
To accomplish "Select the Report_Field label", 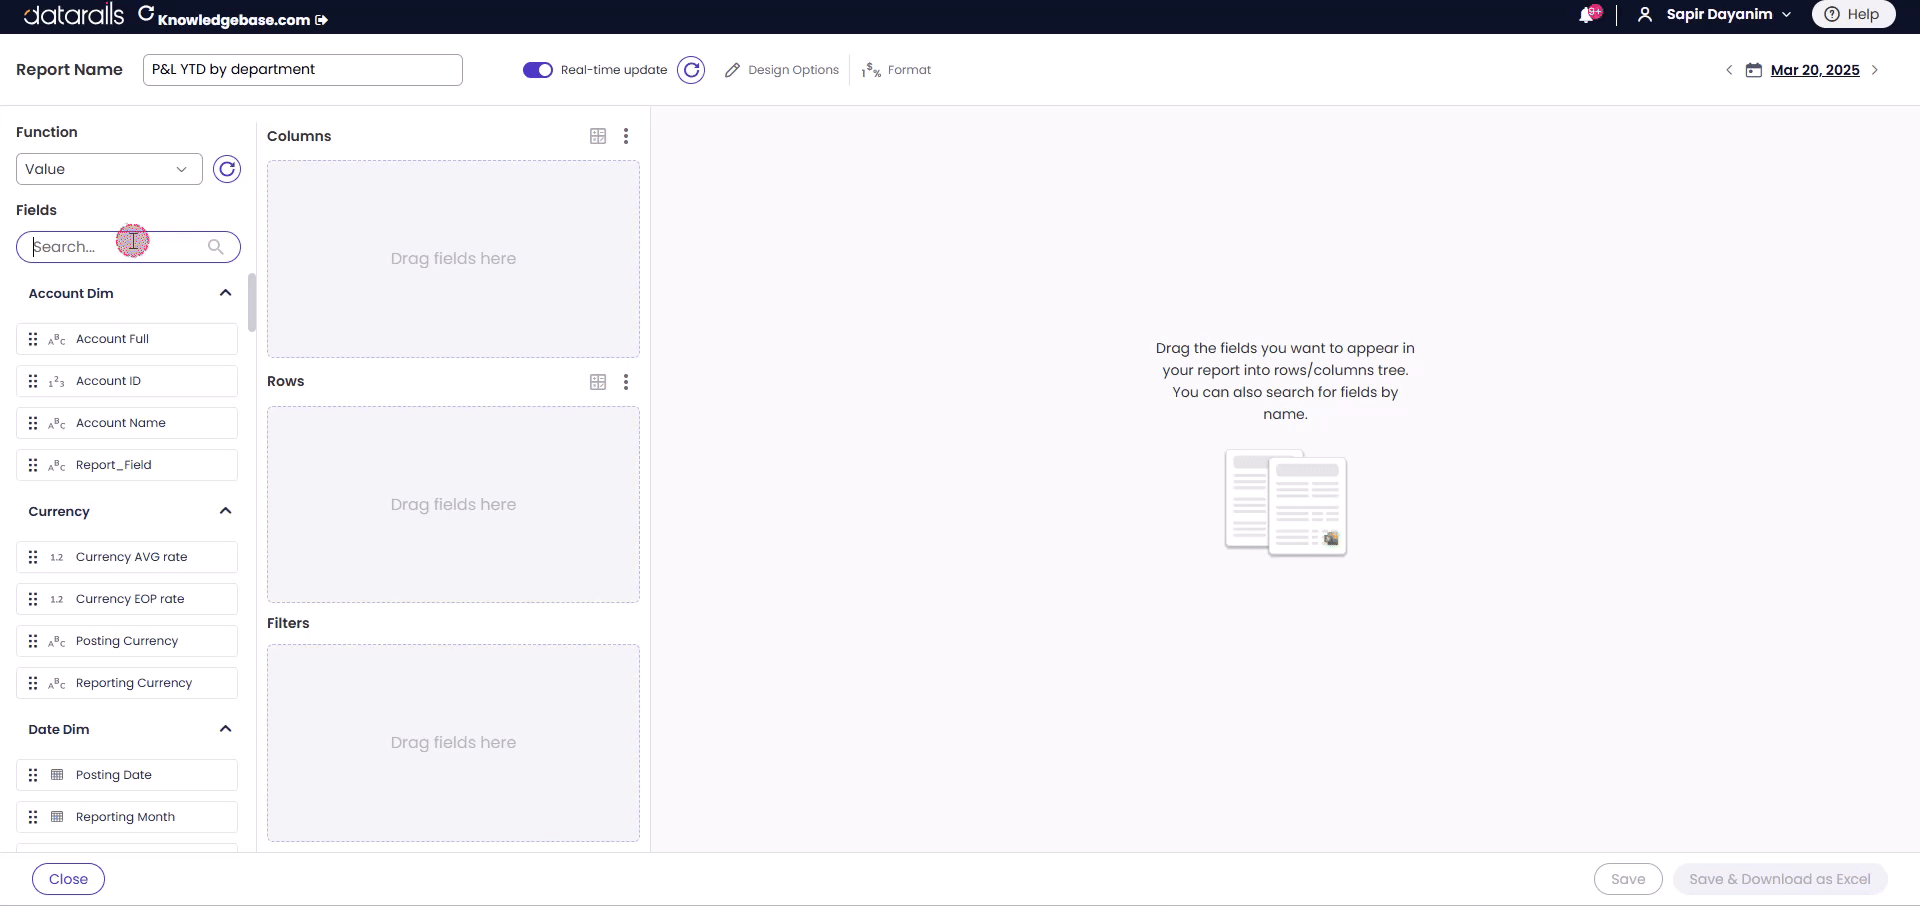I will click(114, 465).
